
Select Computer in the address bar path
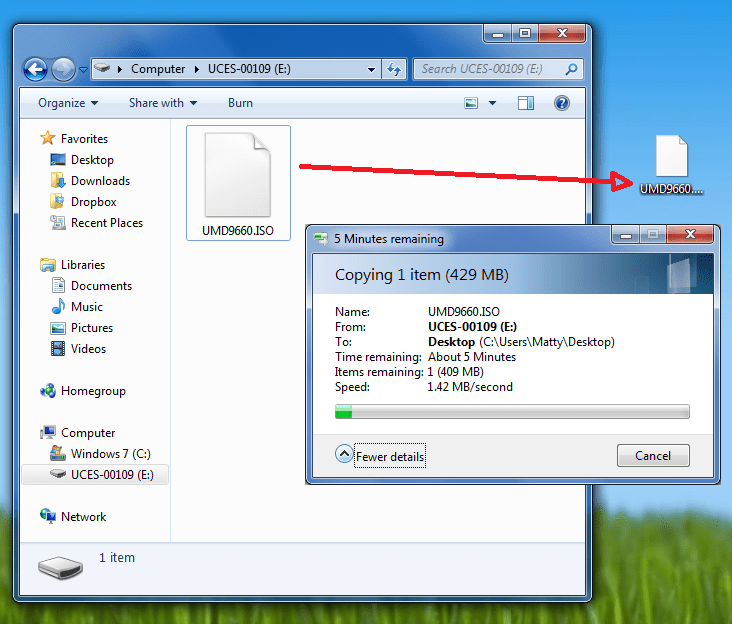click(158, 69)
